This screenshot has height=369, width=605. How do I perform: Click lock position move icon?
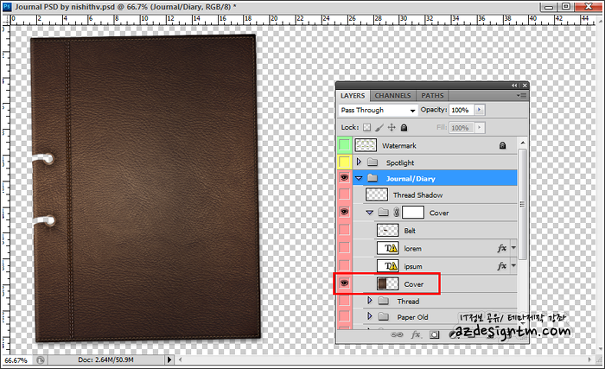point(392,127)
